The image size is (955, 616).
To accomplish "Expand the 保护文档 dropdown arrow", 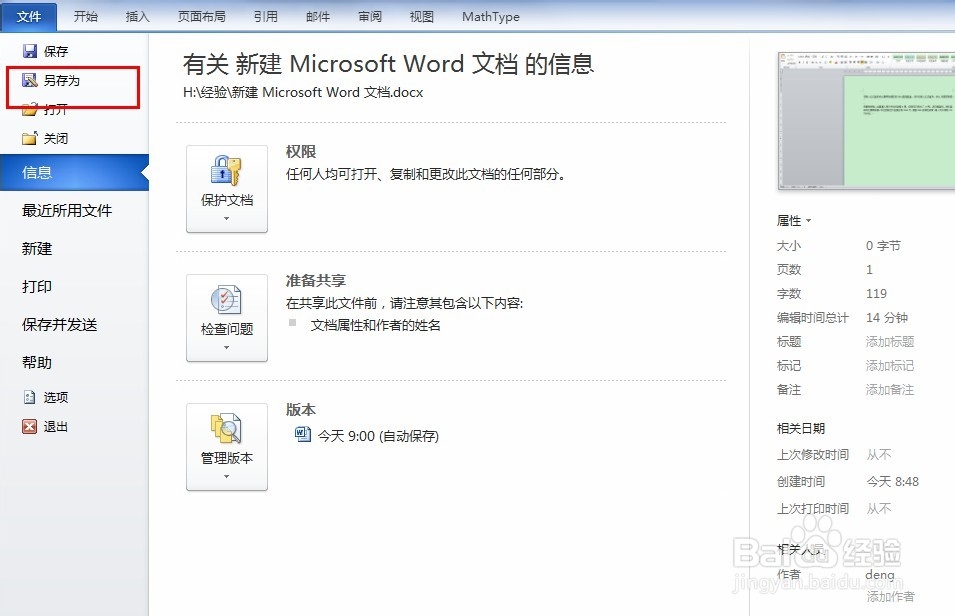I will [x=227, y=218].
